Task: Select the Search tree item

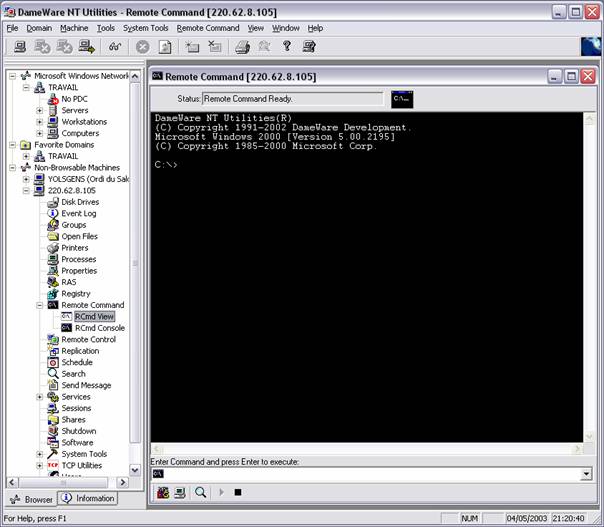Action: (x=74, y=374)
